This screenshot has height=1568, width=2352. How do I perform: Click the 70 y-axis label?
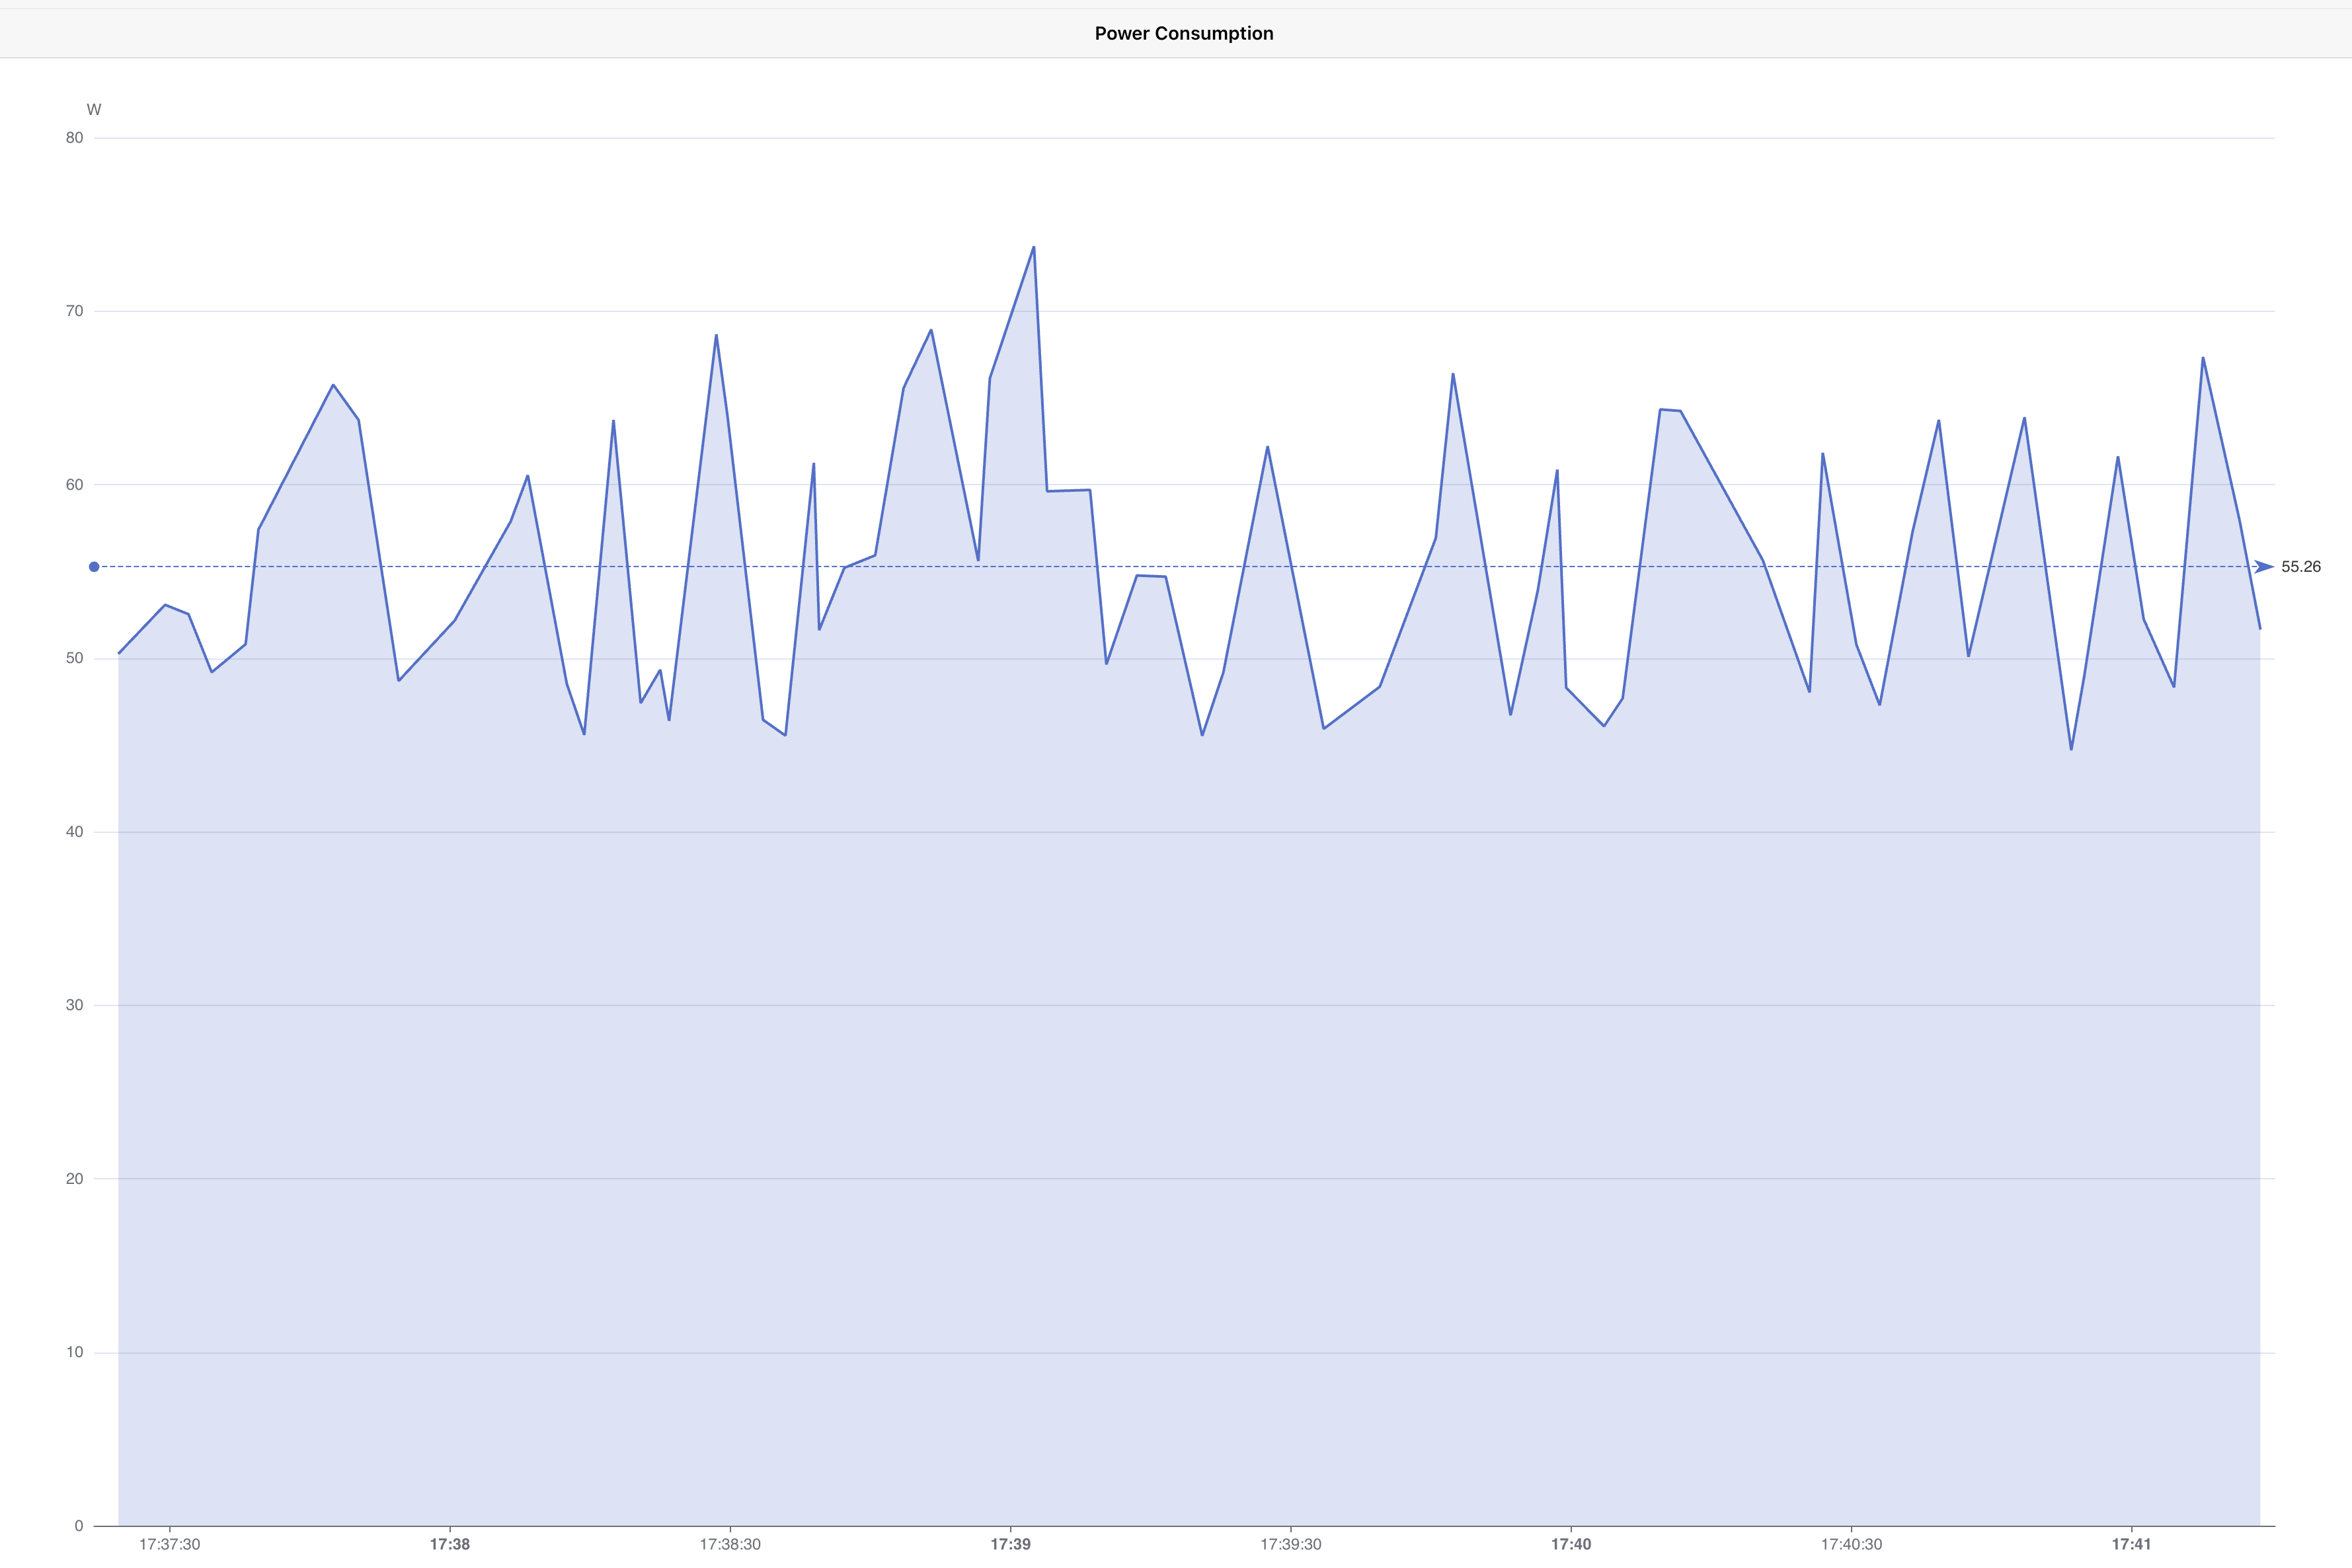75,311
